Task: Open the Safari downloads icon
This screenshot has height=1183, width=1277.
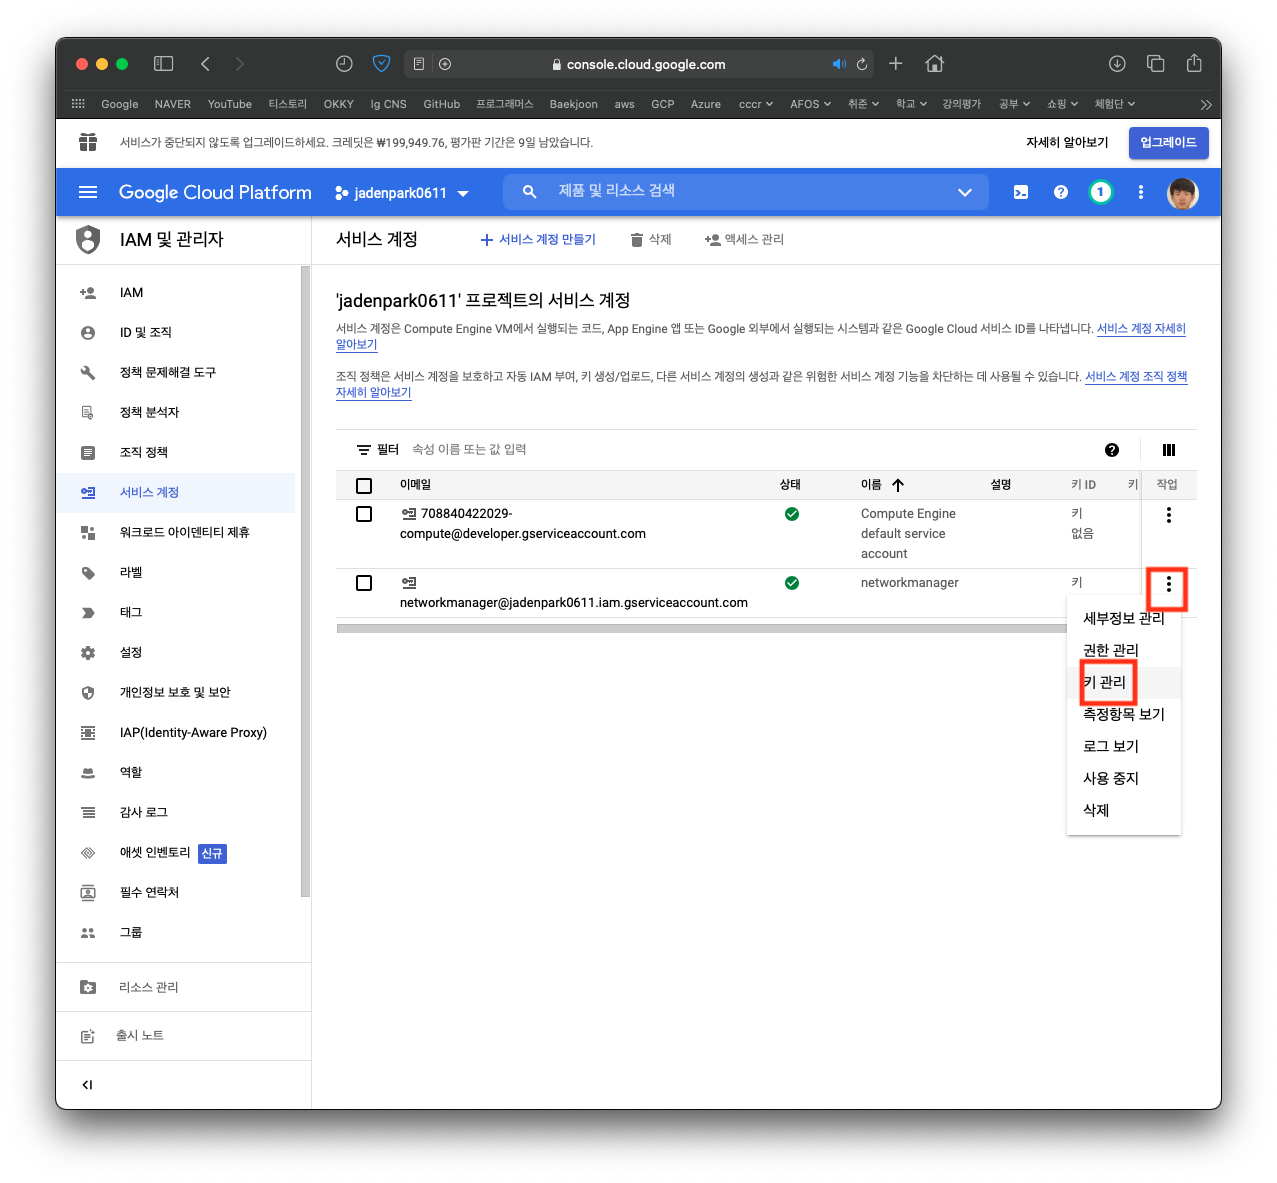Action: pos(1117,64)
